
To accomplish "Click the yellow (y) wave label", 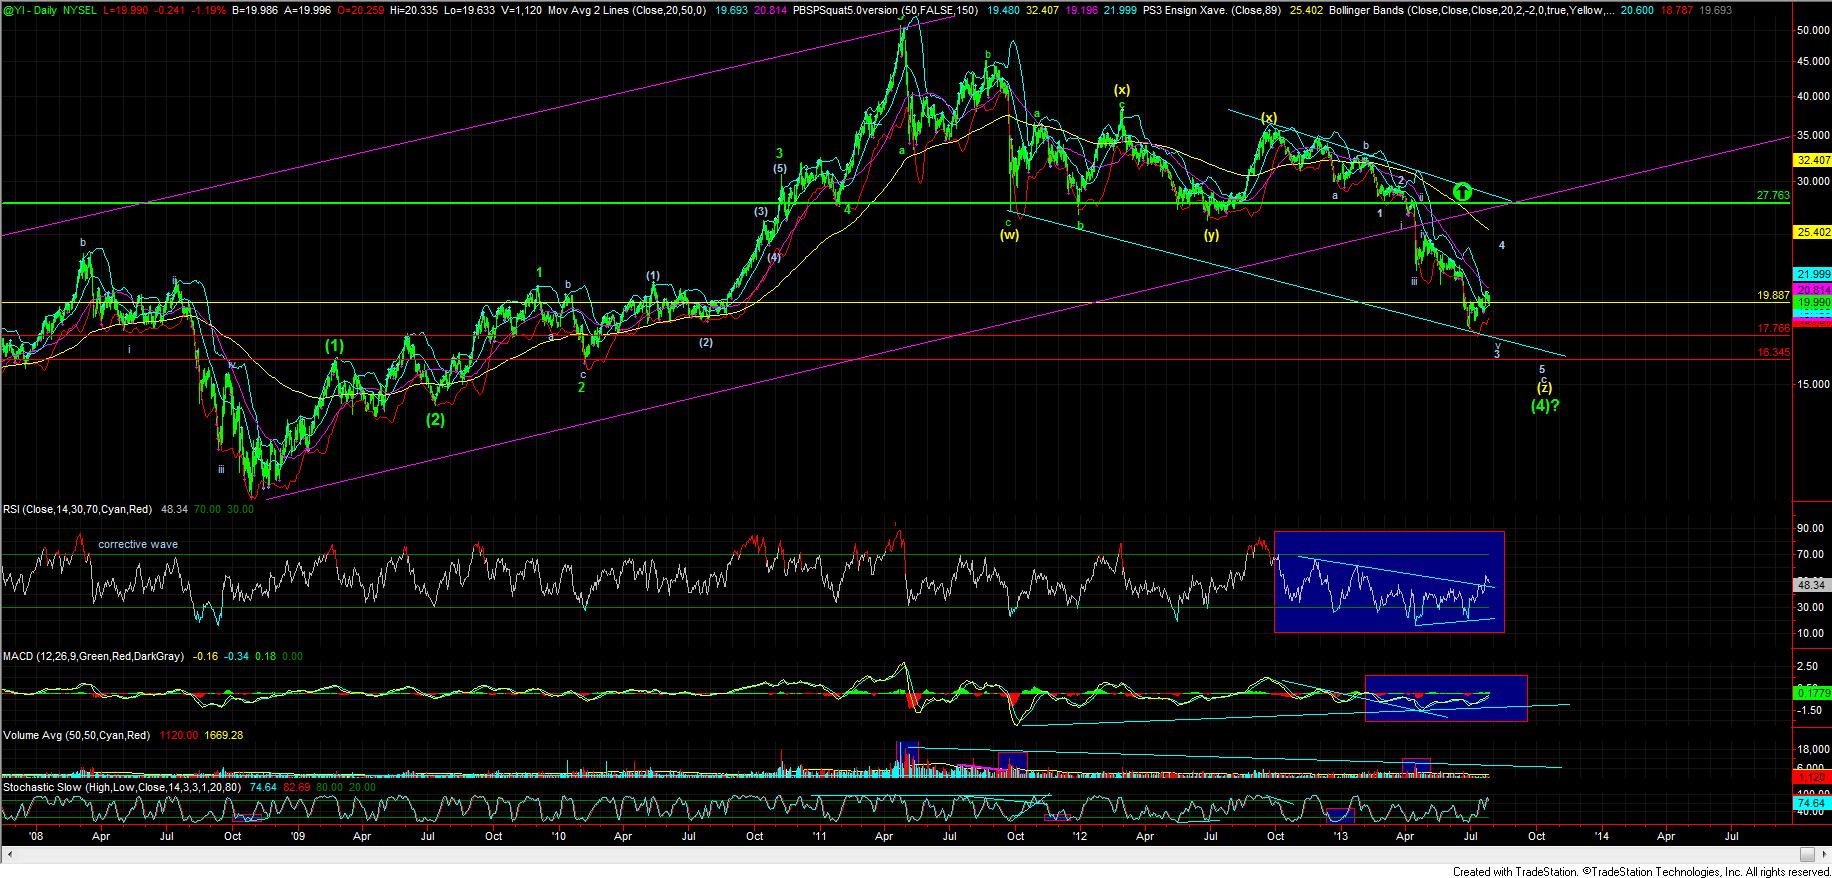I will pyautogui.click(x=1211, y=235).
